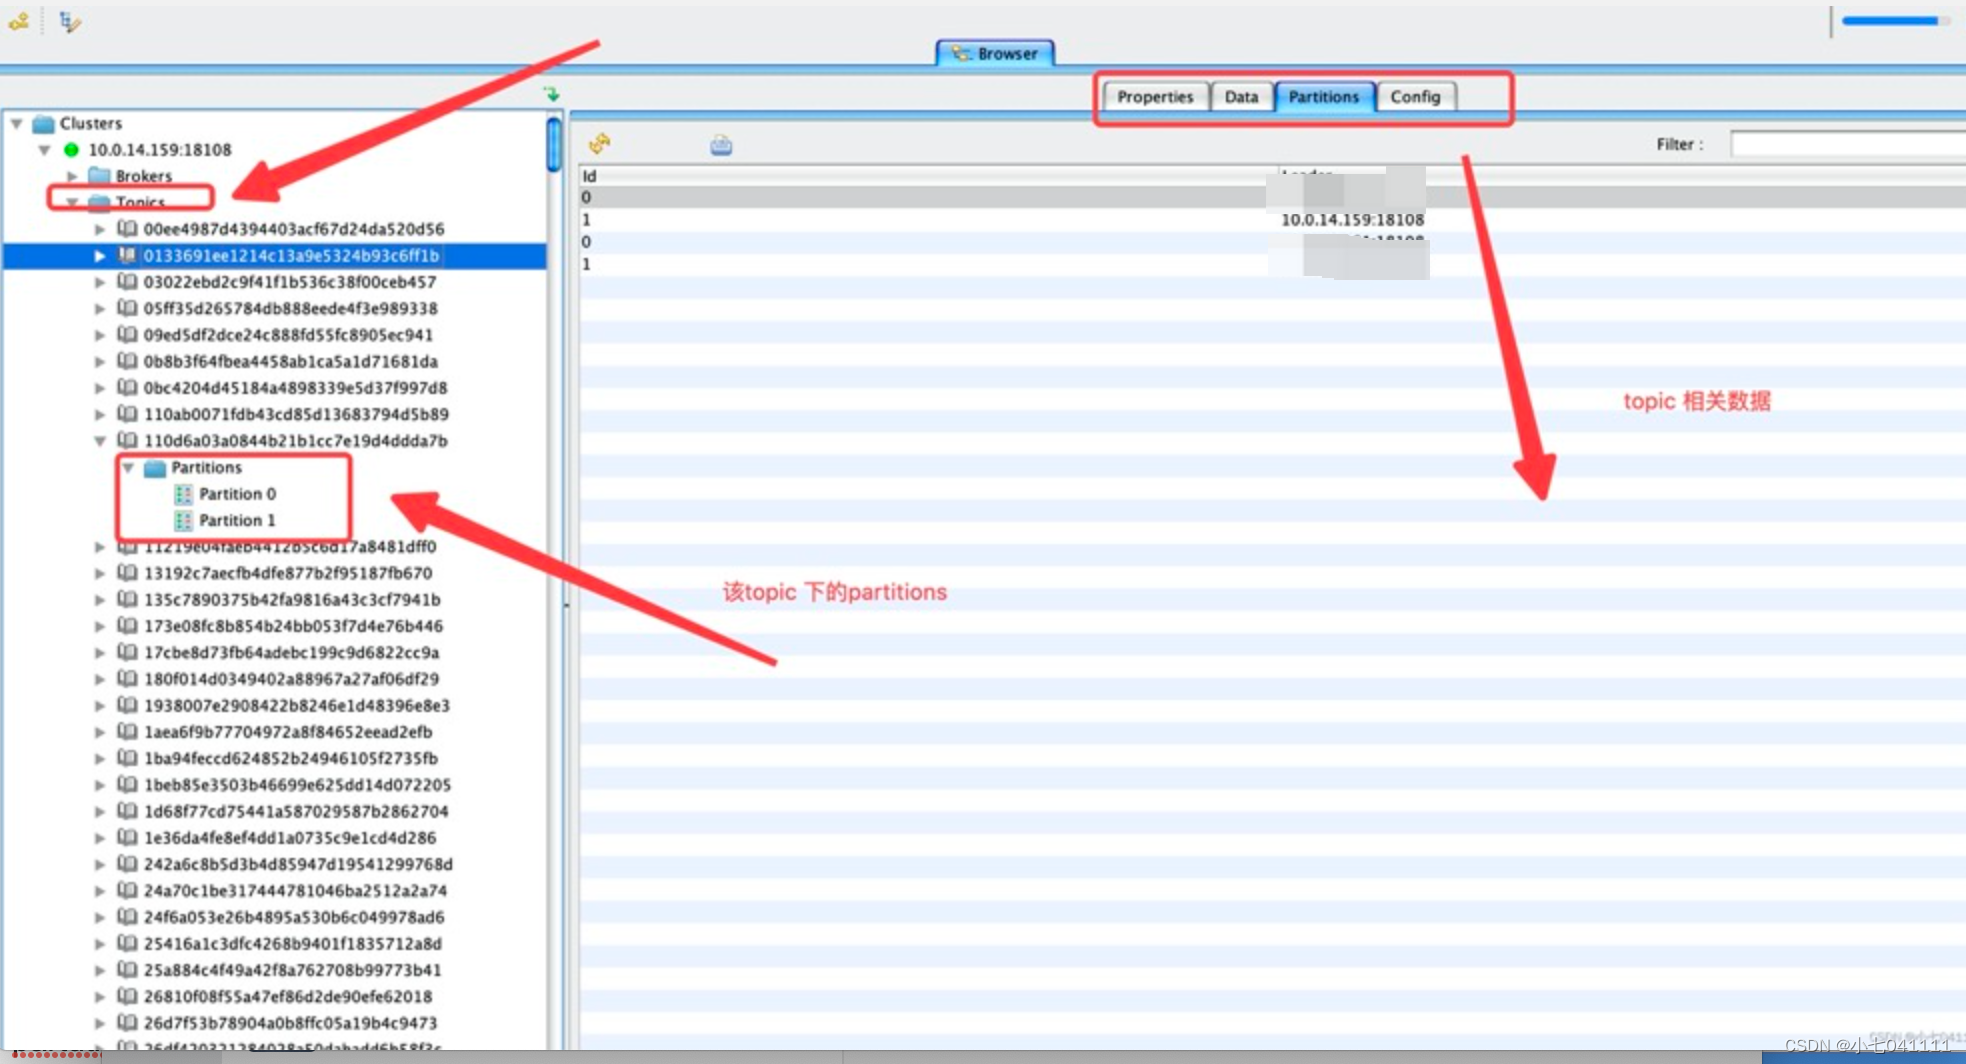Click the connection icon in top toolbar
The height and width of the screenshot is (1064, 1966).
coord(18,21)
